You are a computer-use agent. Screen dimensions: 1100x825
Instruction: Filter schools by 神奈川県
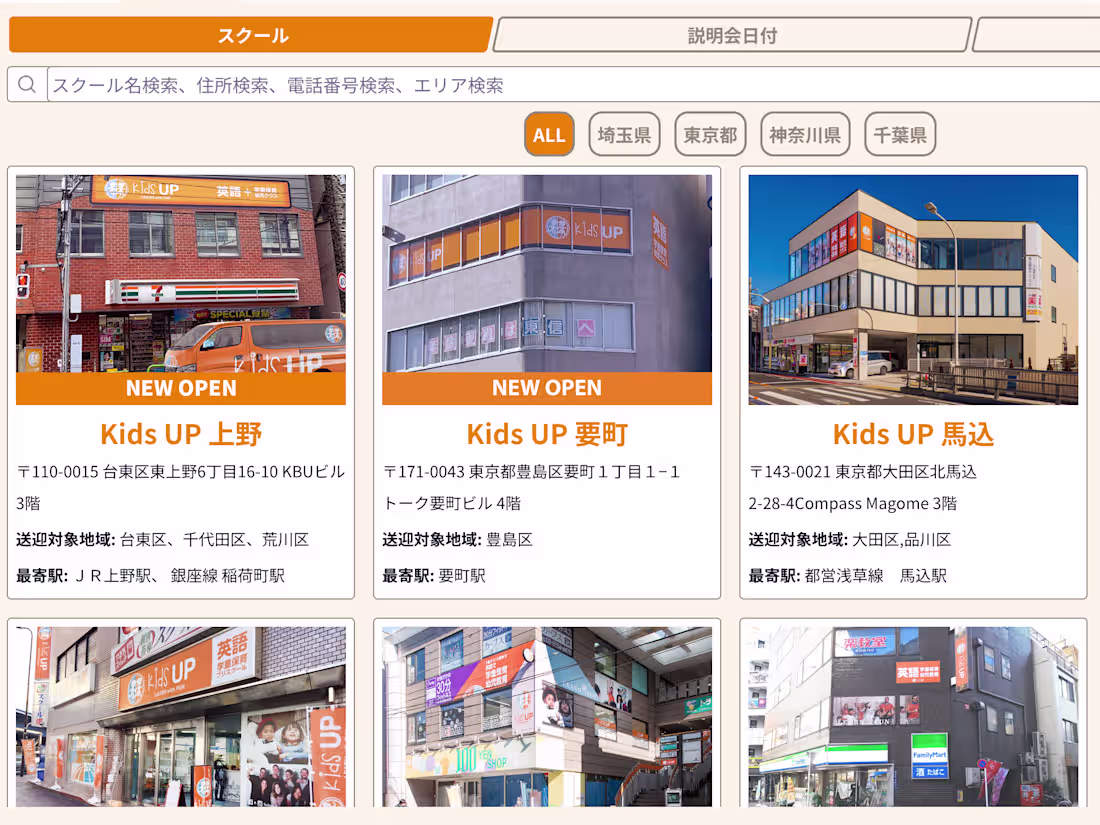[x=805, y=134]
